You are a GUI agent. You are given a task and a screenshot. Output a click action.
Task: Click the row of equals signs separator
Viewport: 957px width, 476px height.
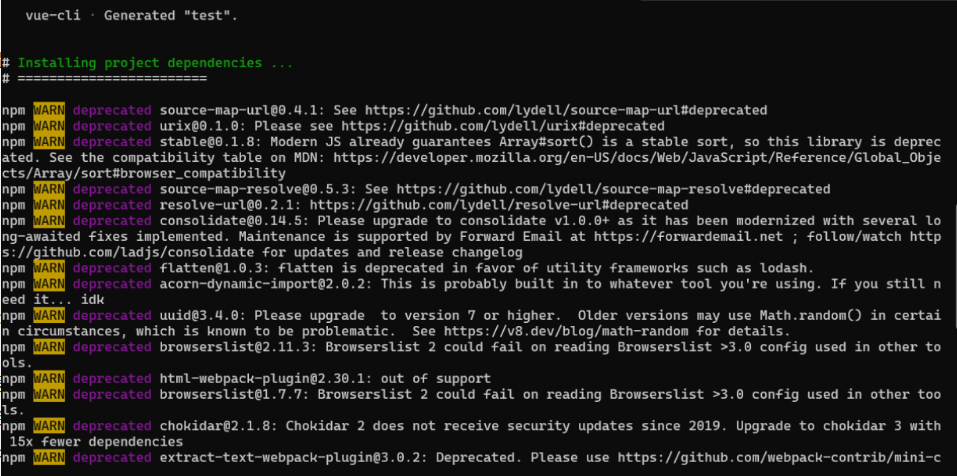click(x=112, y=78)
